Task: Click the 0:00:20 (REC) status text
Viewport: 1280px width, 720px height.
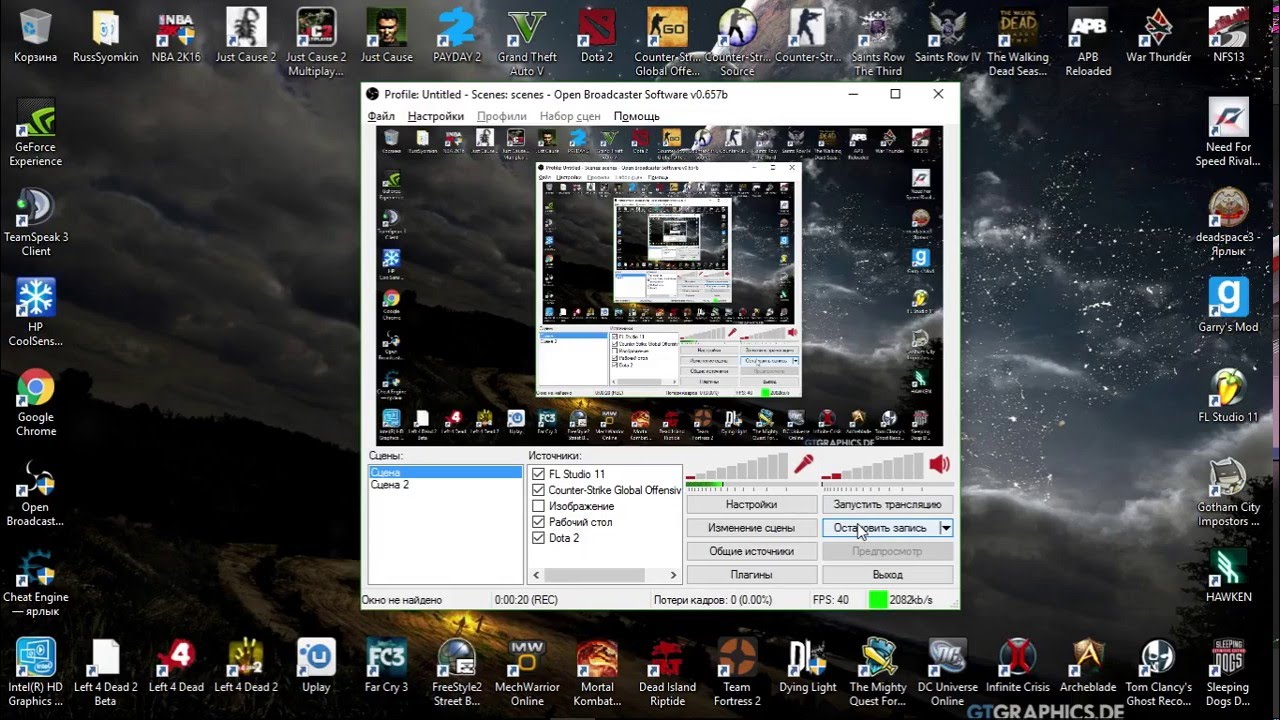Action: point(526,600)
